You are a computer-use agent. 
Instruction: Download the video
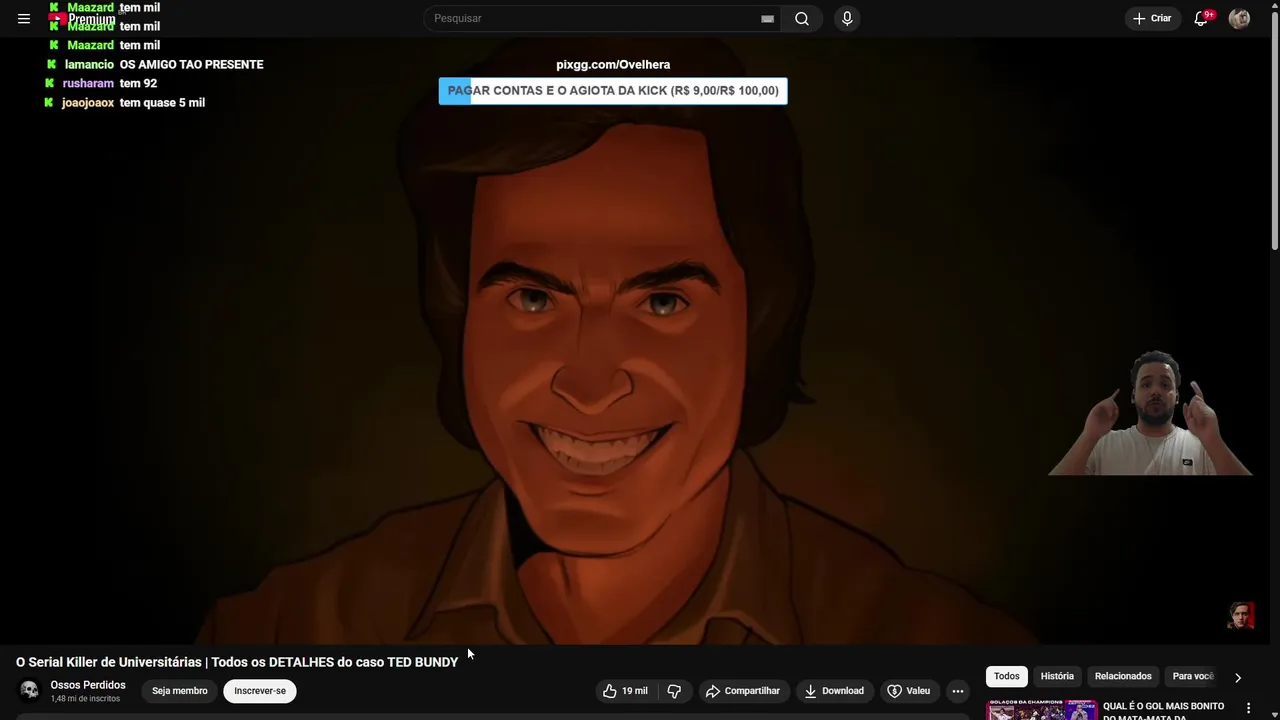point(834,691)
